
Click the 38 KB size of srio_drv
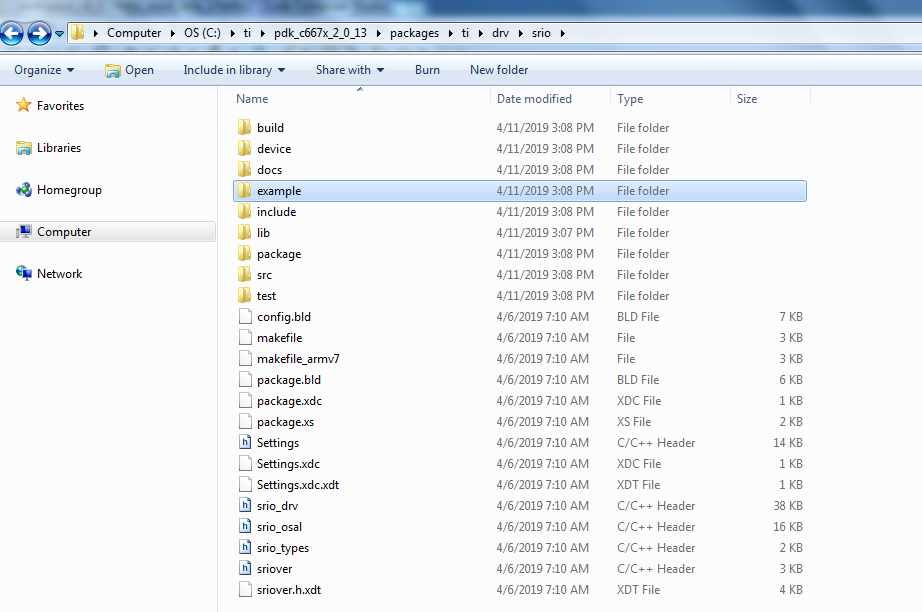(x=788, y=506)
